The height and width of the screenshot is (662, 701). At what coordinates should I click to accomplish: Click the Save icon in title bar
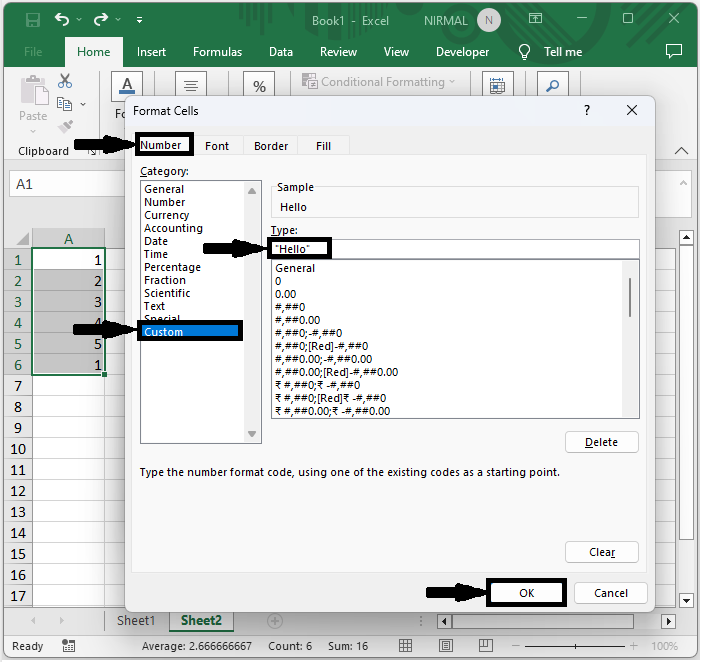tap(33, 20)
